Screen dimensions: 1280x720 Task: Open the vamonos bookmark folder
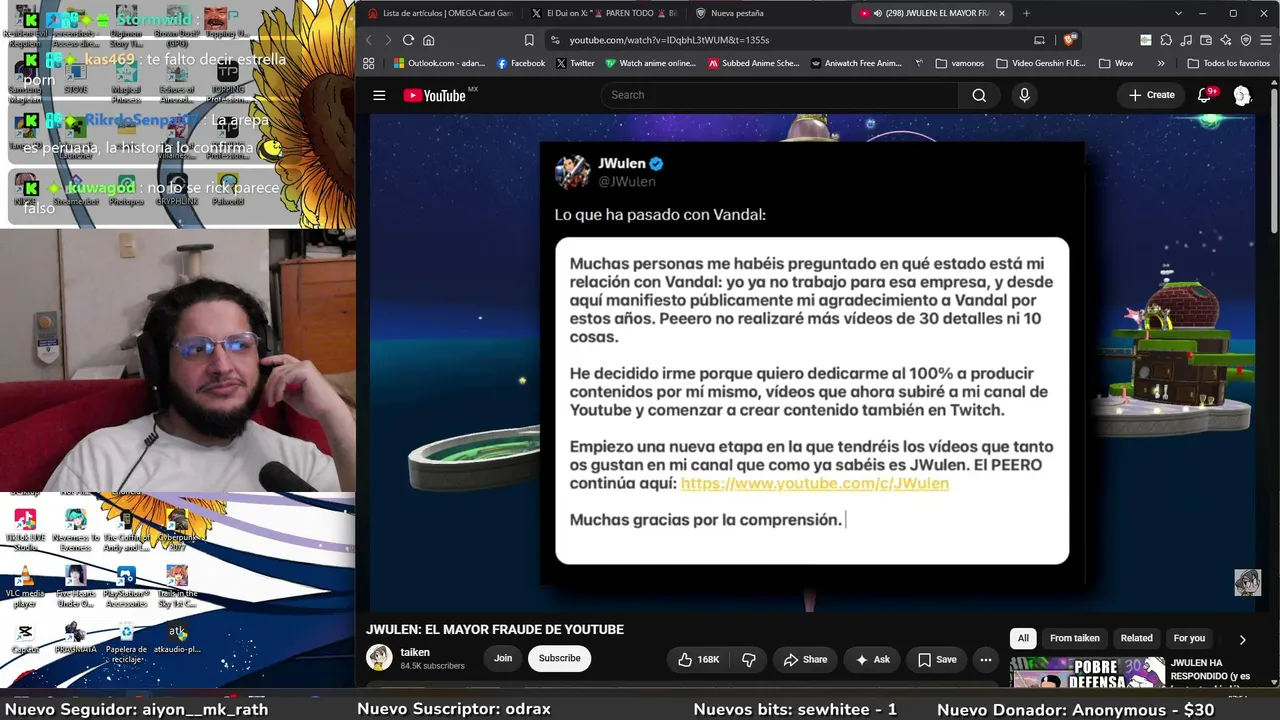pyautogui.click(x=960, y=63)
